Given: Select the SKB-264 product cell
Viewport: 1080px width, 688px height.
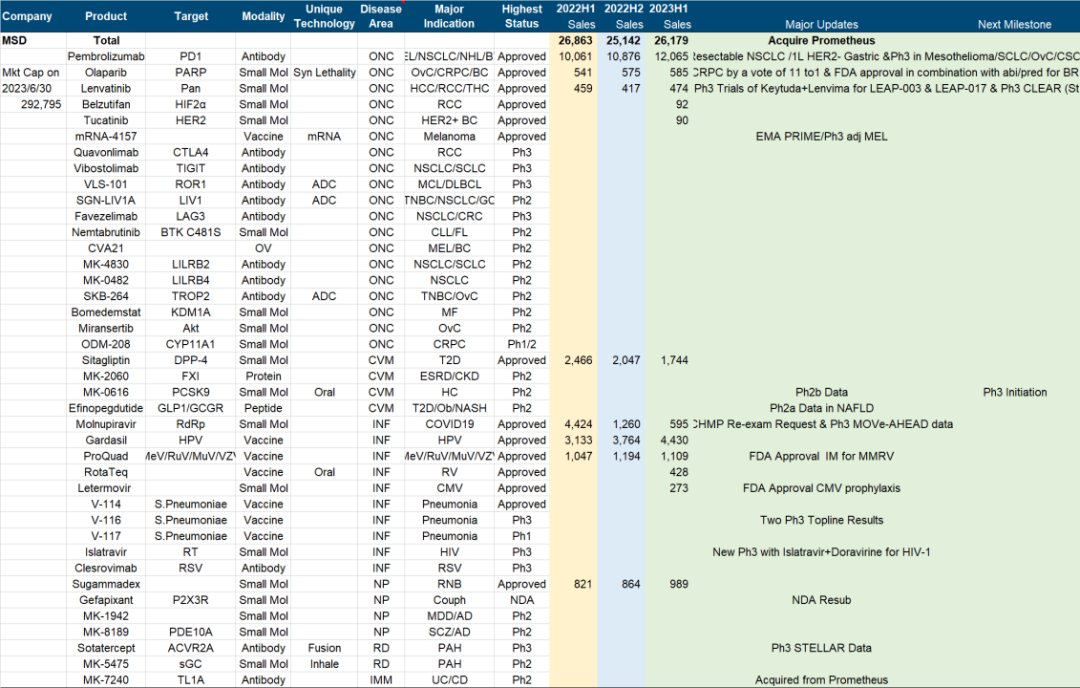Looking at the screenshot, I should click(x=106, y=295).
